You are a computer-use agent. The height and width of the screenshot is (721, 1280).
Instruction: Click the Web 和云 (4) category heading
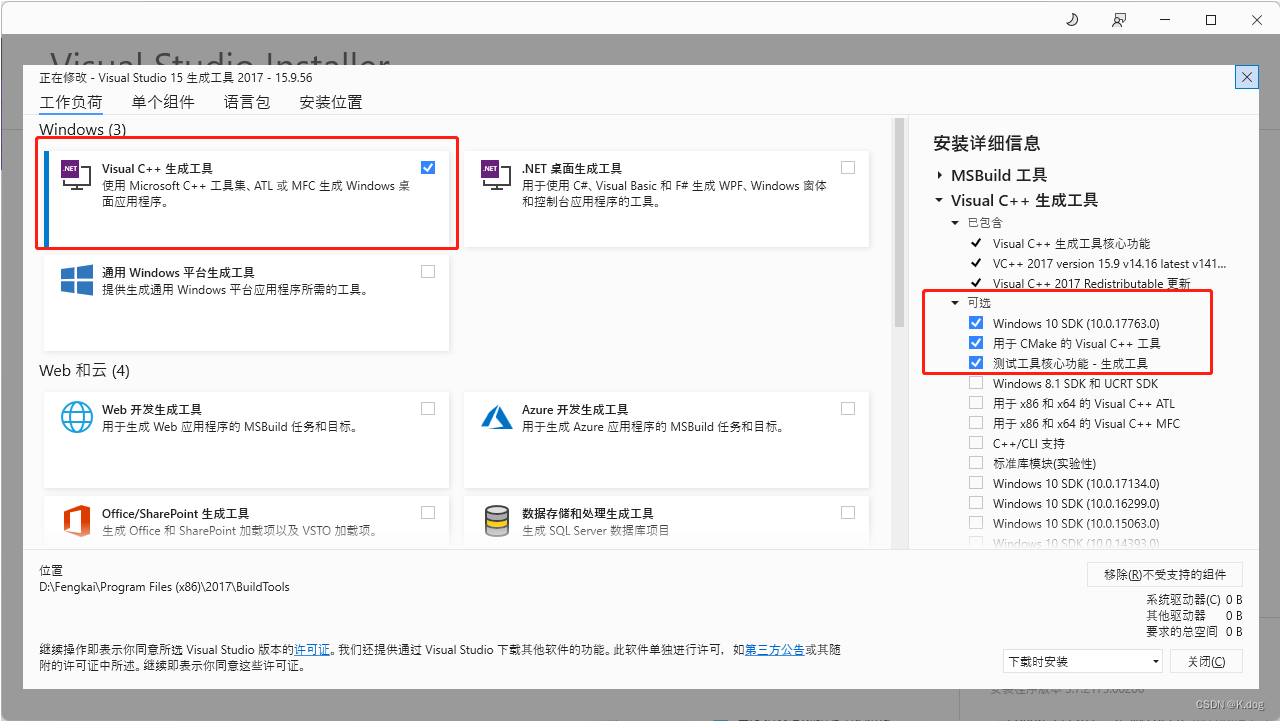85,371
